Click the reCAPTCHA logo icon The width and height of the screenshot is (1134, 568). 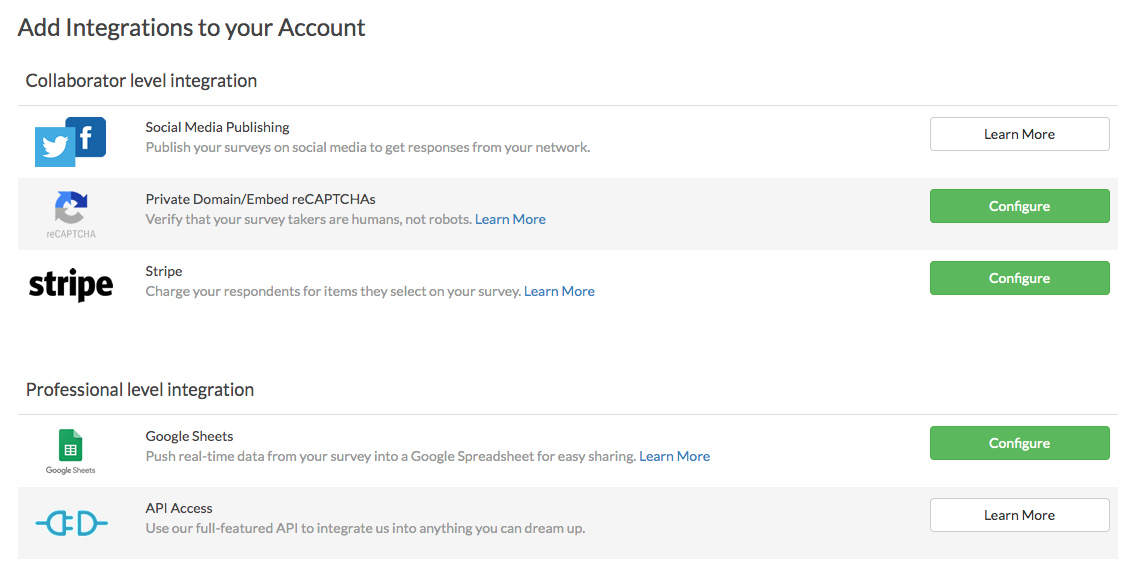(70, 209)
